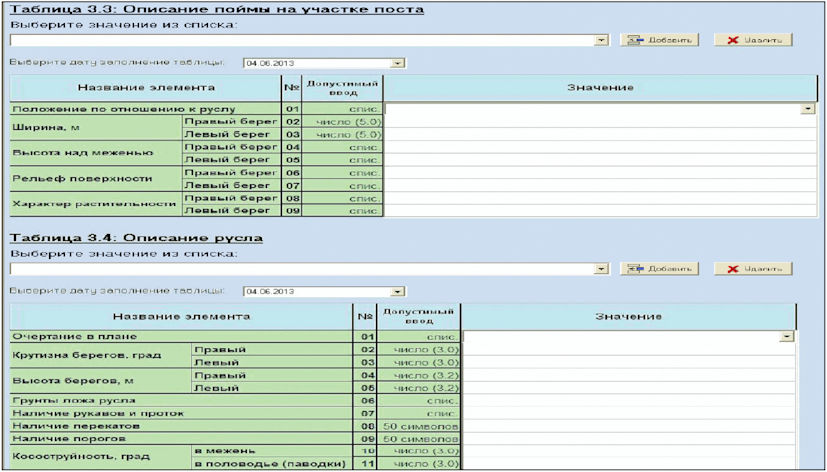Click value cell for 'Наличие порогов'

628,439
